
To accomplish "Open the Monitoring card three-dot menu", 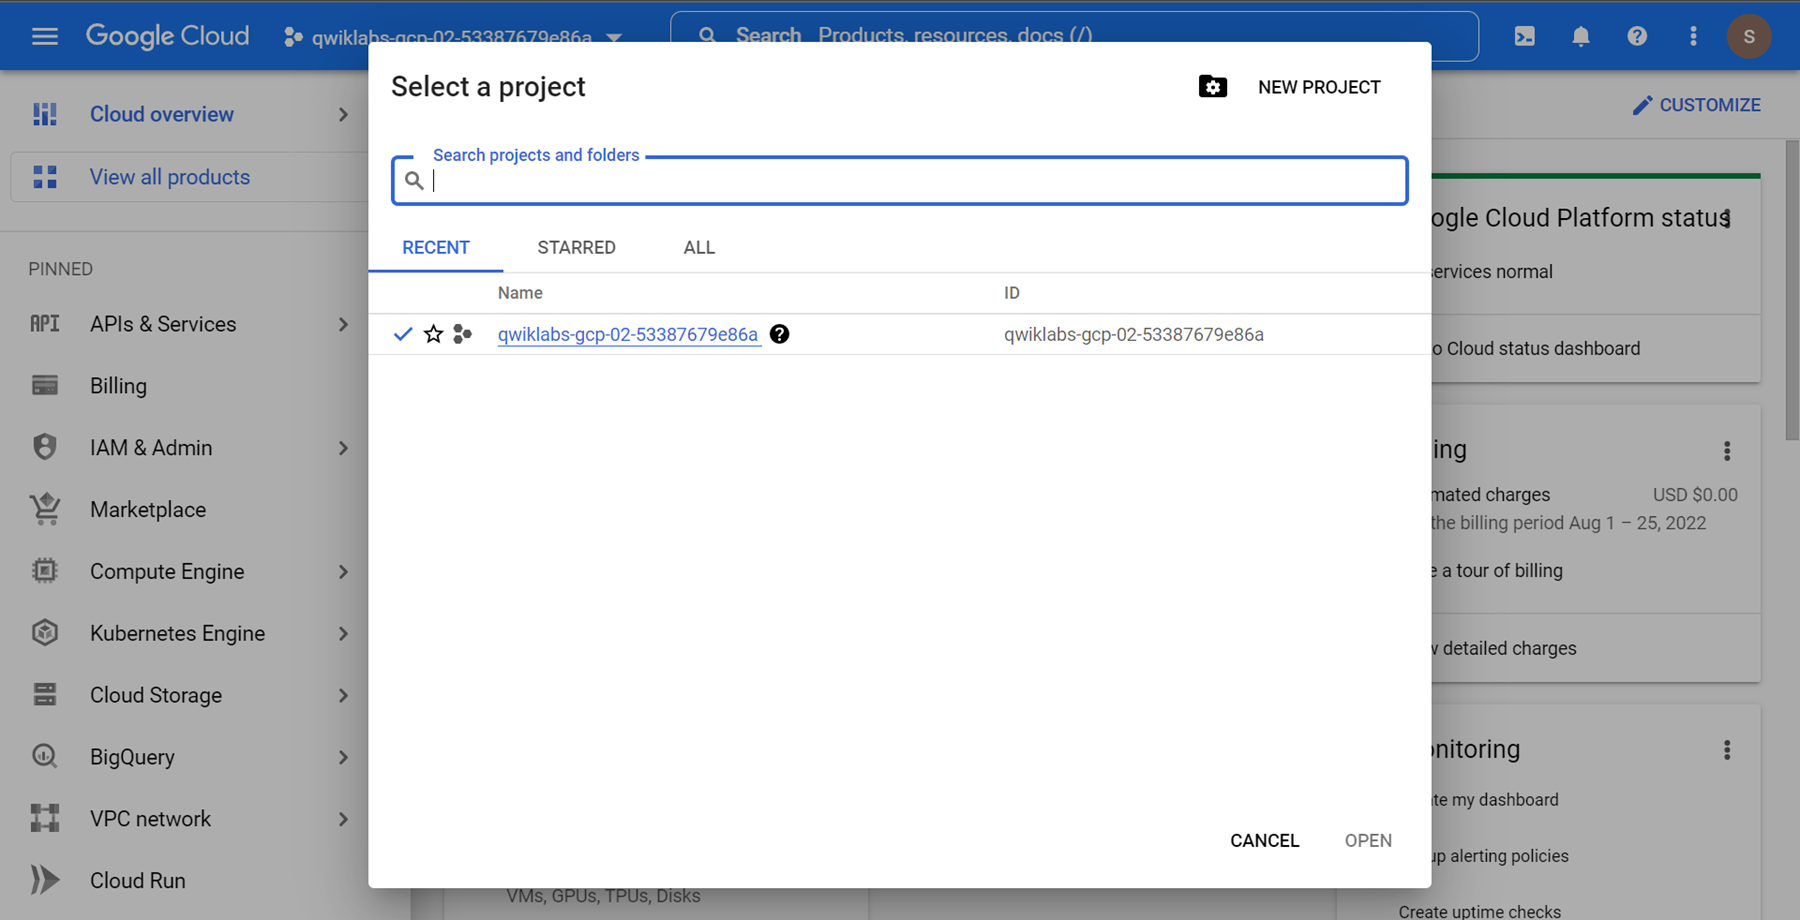I will tap(1727, 750).
